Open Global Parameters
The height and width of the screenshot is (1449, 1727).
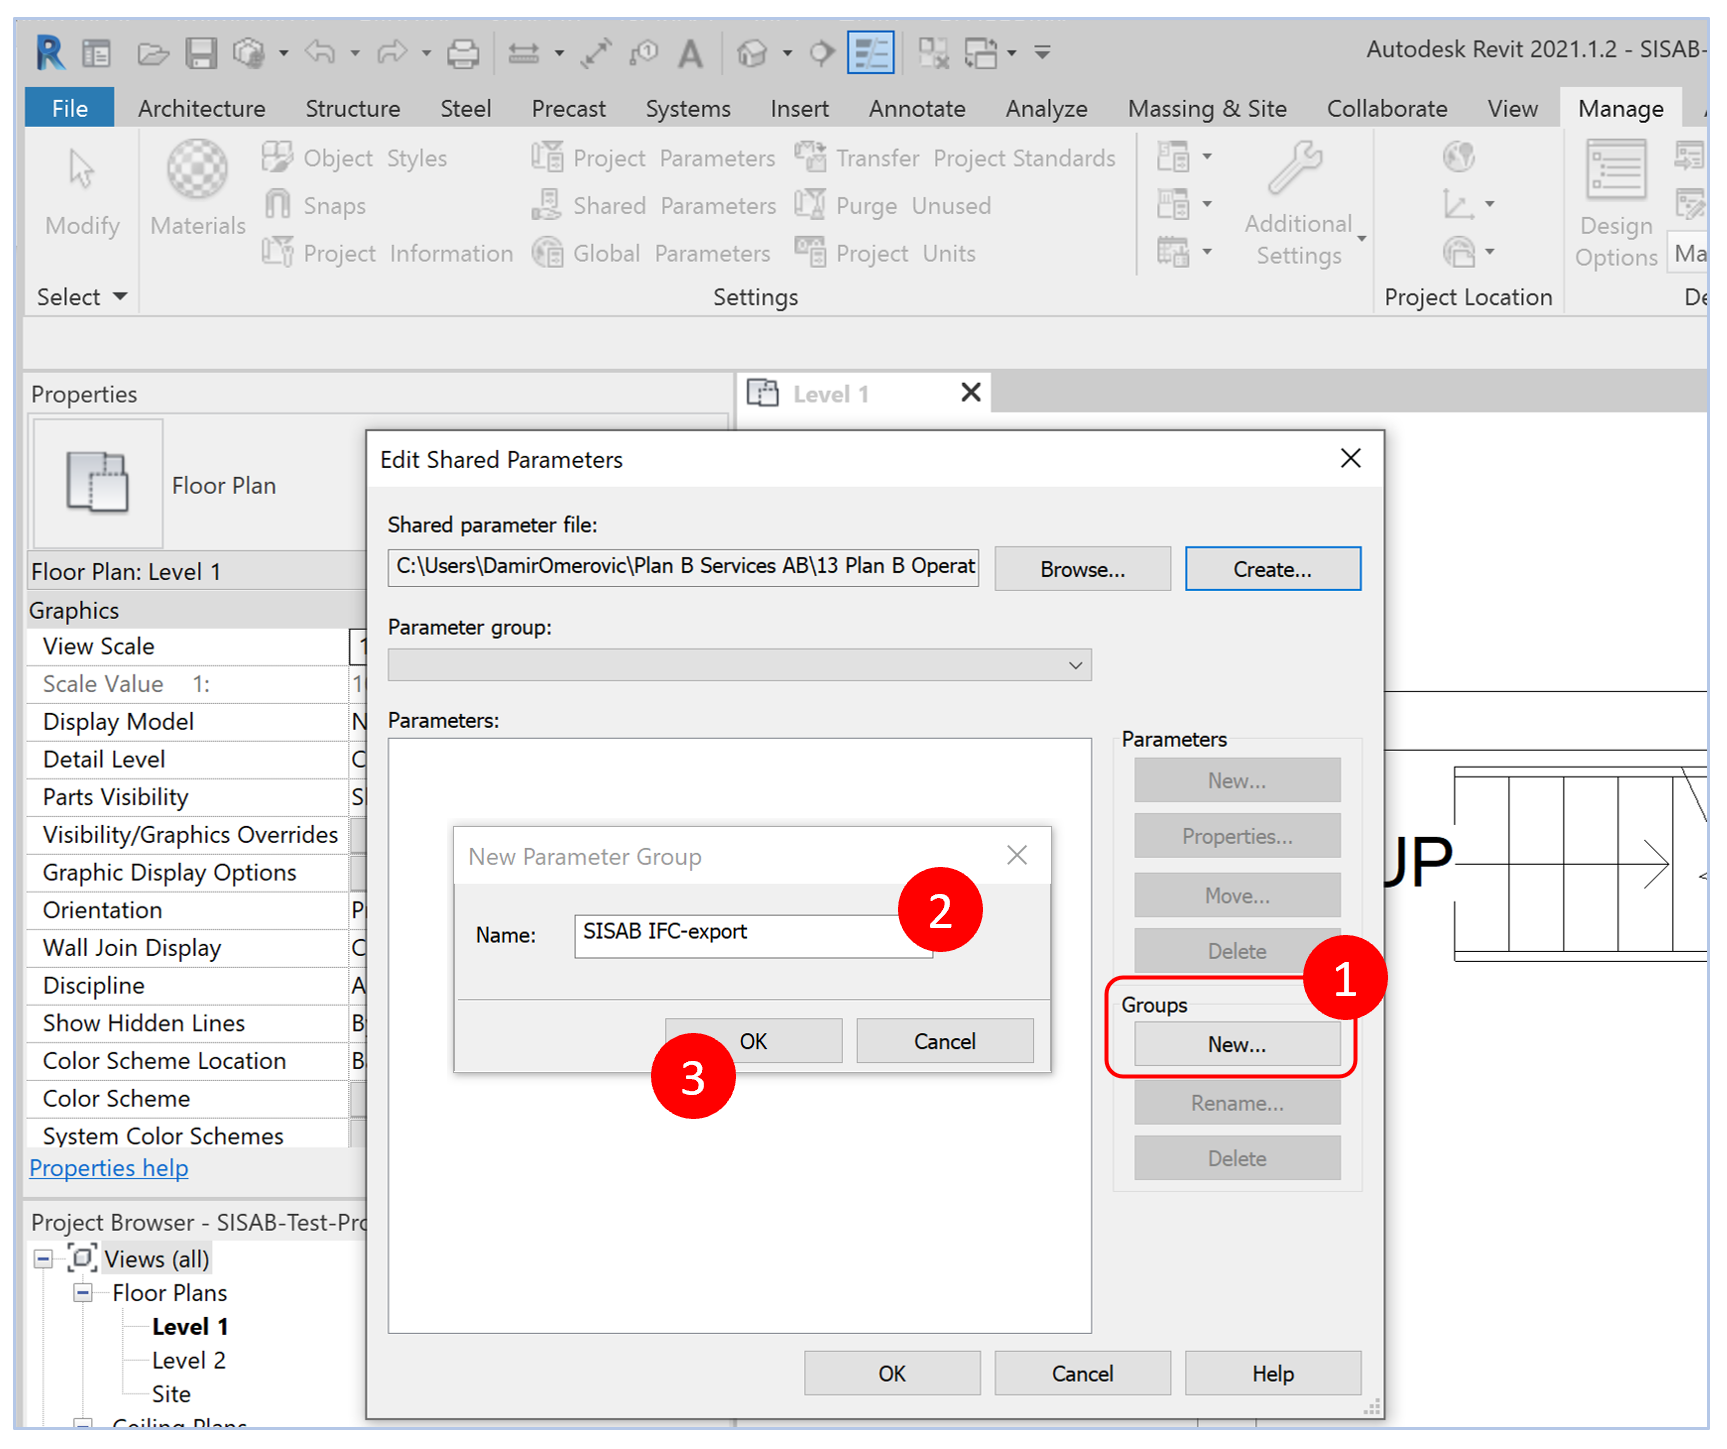(651, 253)
